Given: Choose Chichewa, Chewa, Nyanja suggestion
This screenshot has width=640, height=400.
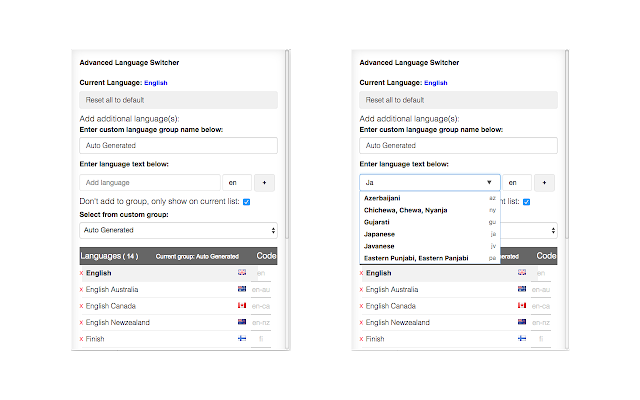Looking at the screenshot, I should click(430, 210).
